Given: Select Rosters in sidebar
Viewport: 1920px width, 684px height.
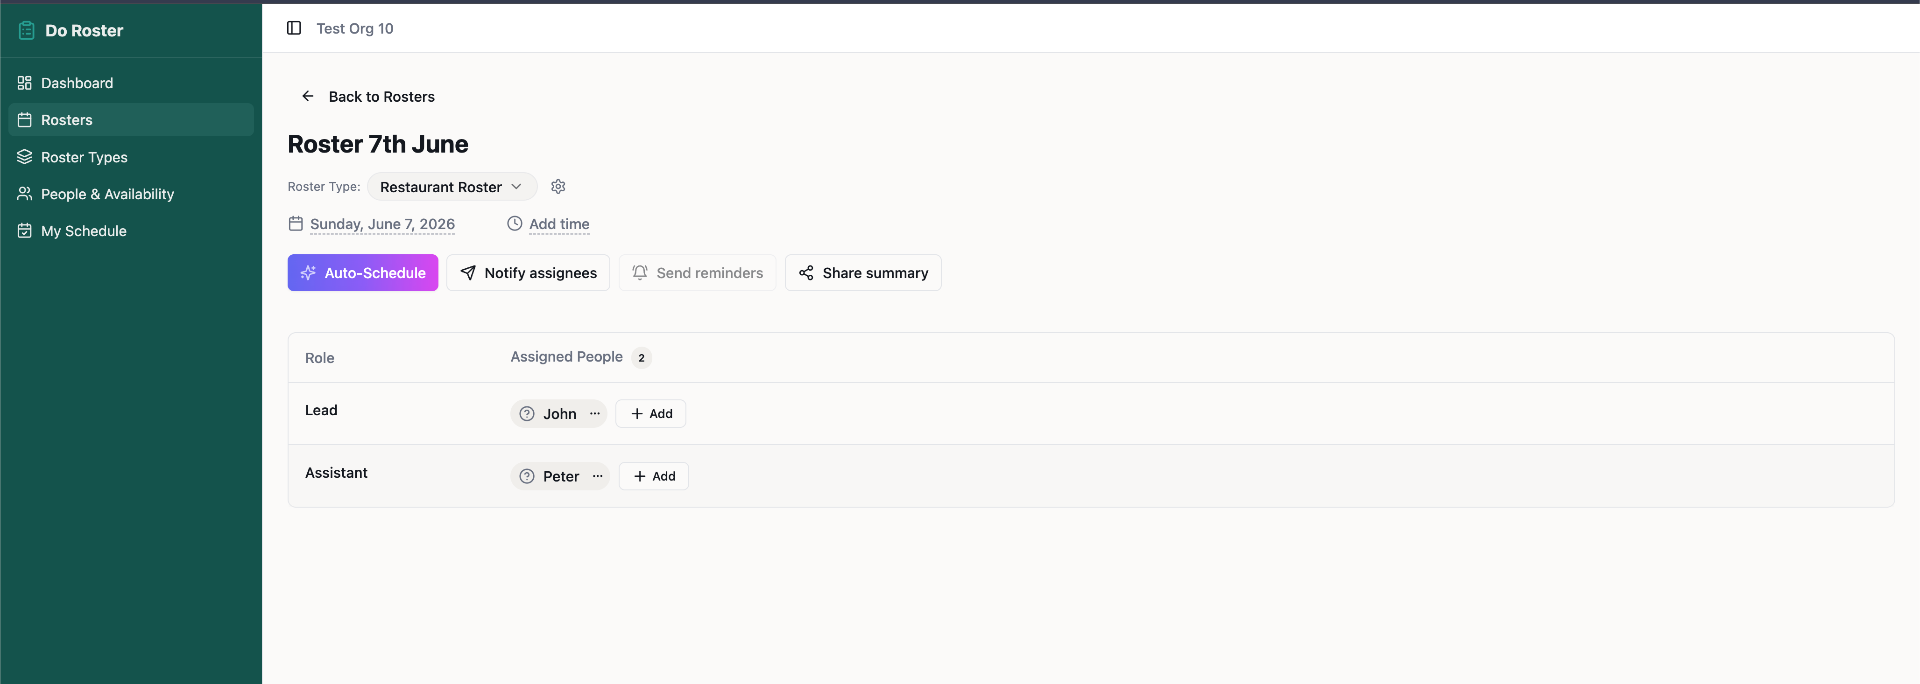Looking at the screenshot, I should tap(131, 120).
